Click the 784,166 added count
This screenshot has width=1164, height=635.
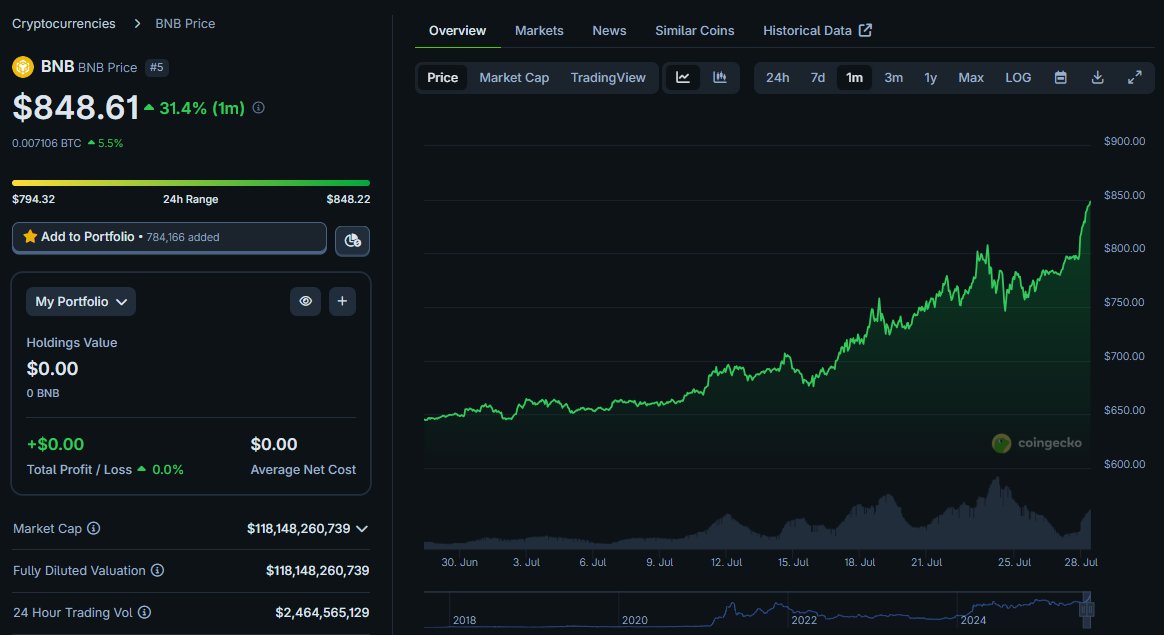point(183,237)
